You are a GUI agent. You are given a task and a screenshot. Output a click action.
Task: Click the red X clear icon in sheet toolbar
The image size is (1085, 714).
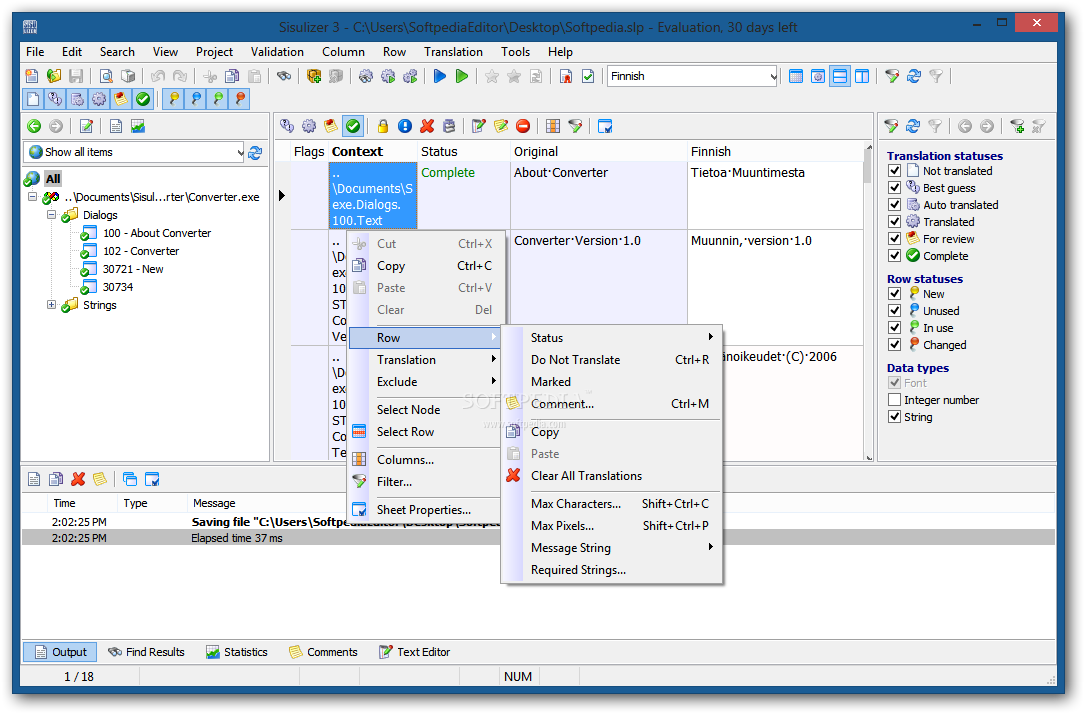click(x=427, y=126)
